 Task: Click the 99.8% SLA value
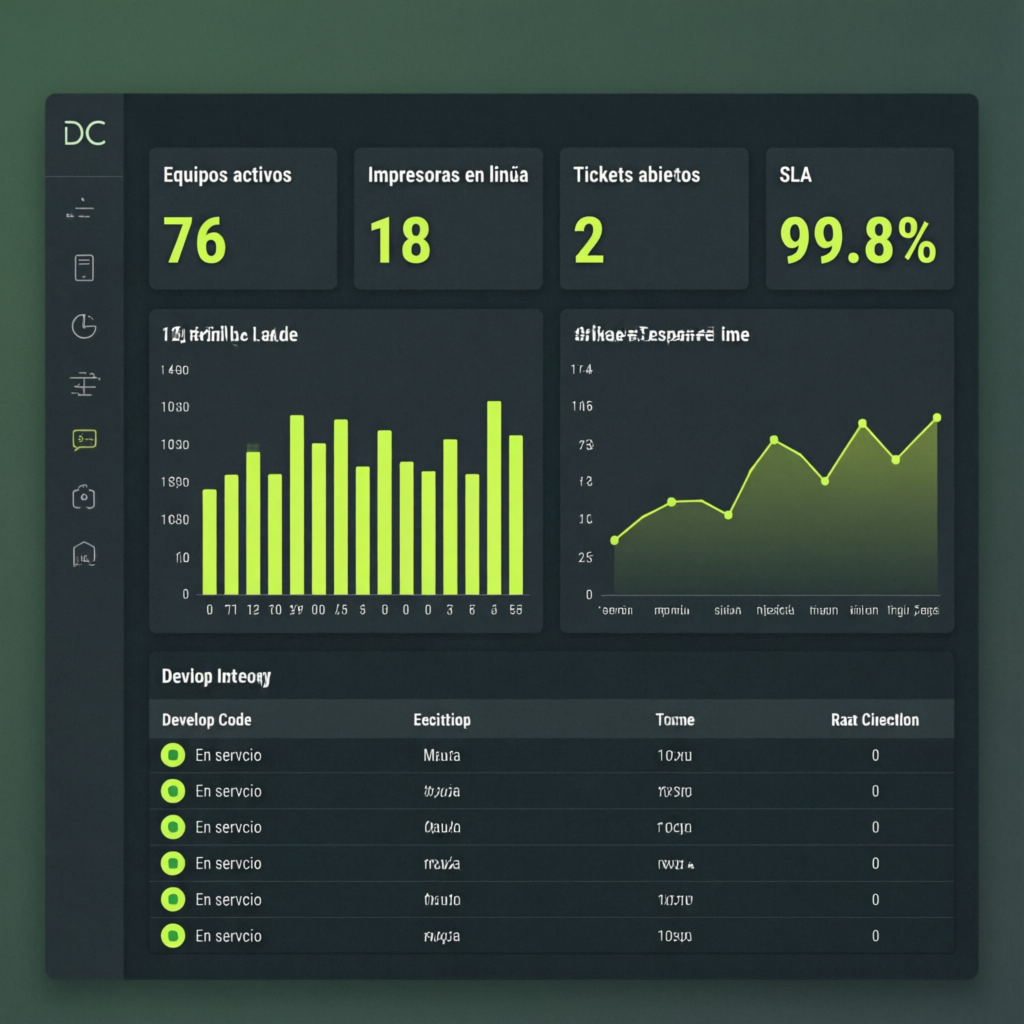point(858,240)
